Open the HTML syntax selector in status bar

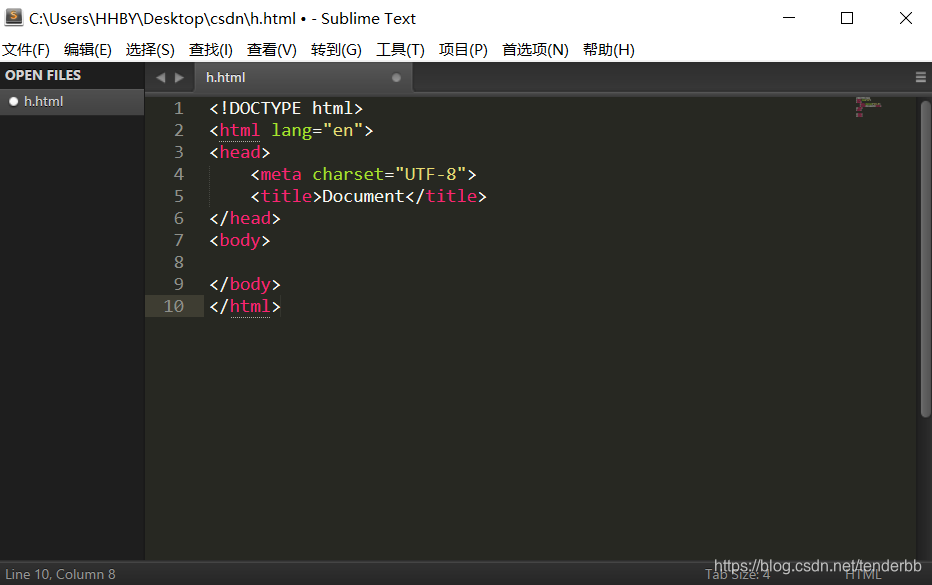[x=863, y=574]
